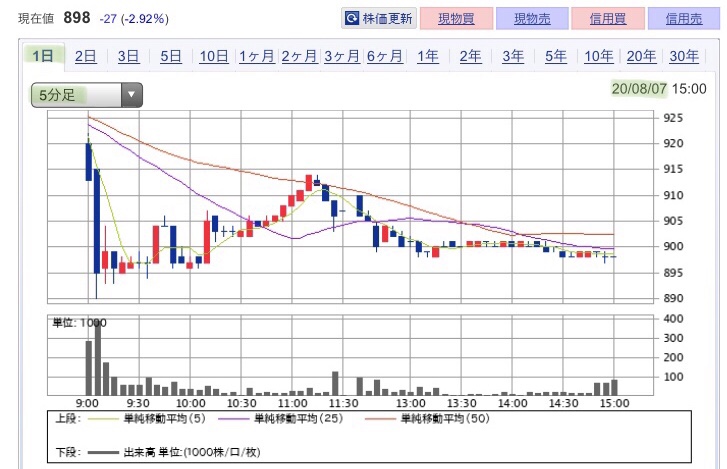View the 20年 chart period

pos(641,56)
